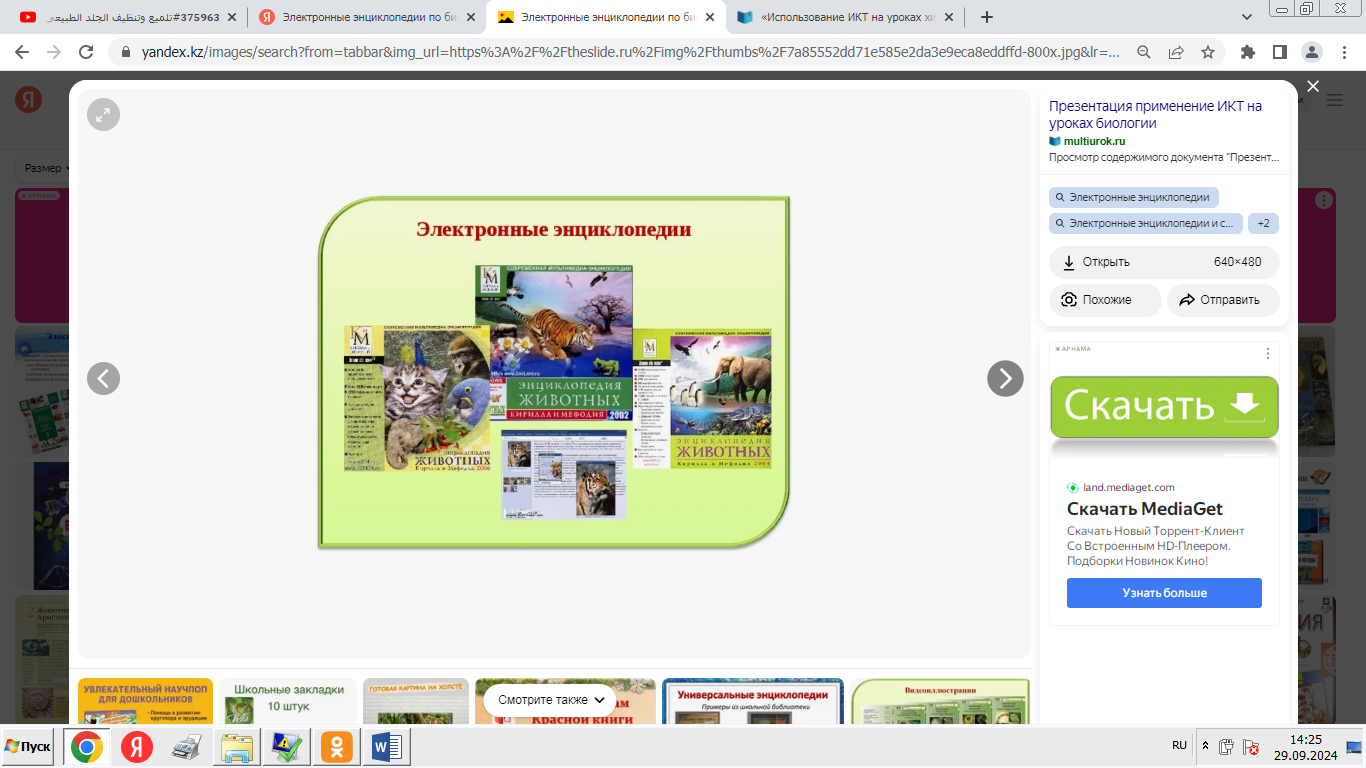1366x768 pixels.
Task: Open File Explorer from the taskbar
Action: click(x=238, y=747)
